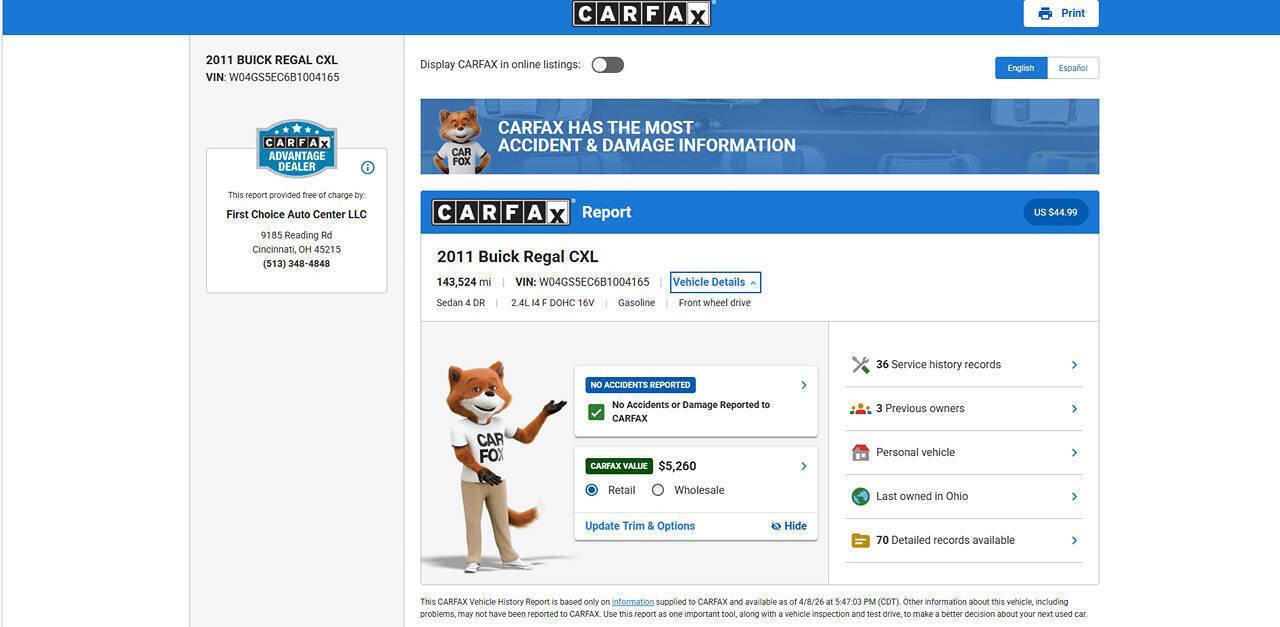Select the Wholesale value radio button
1280x627 pixels.
coord(658,490)
